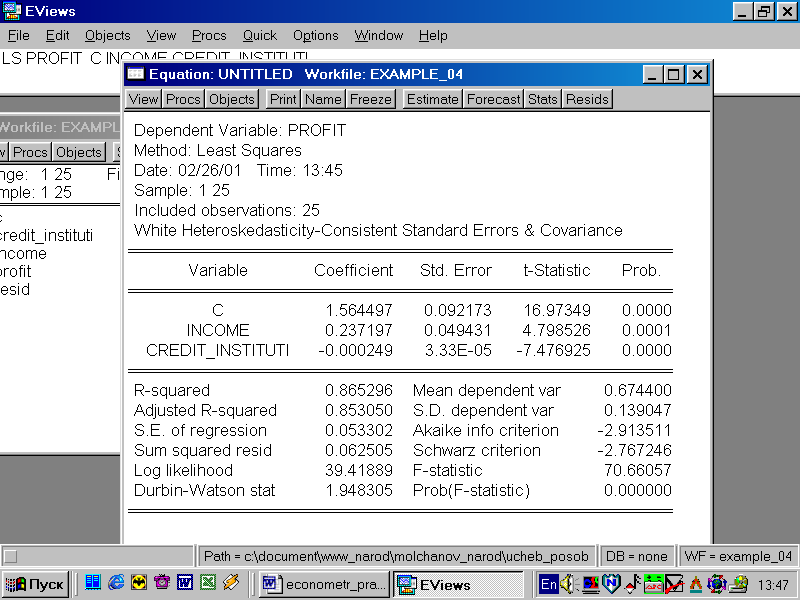This screenshot has height=600, width=800.
Task: Click the EViews application icon in title bar
Action: click(11, 11)
